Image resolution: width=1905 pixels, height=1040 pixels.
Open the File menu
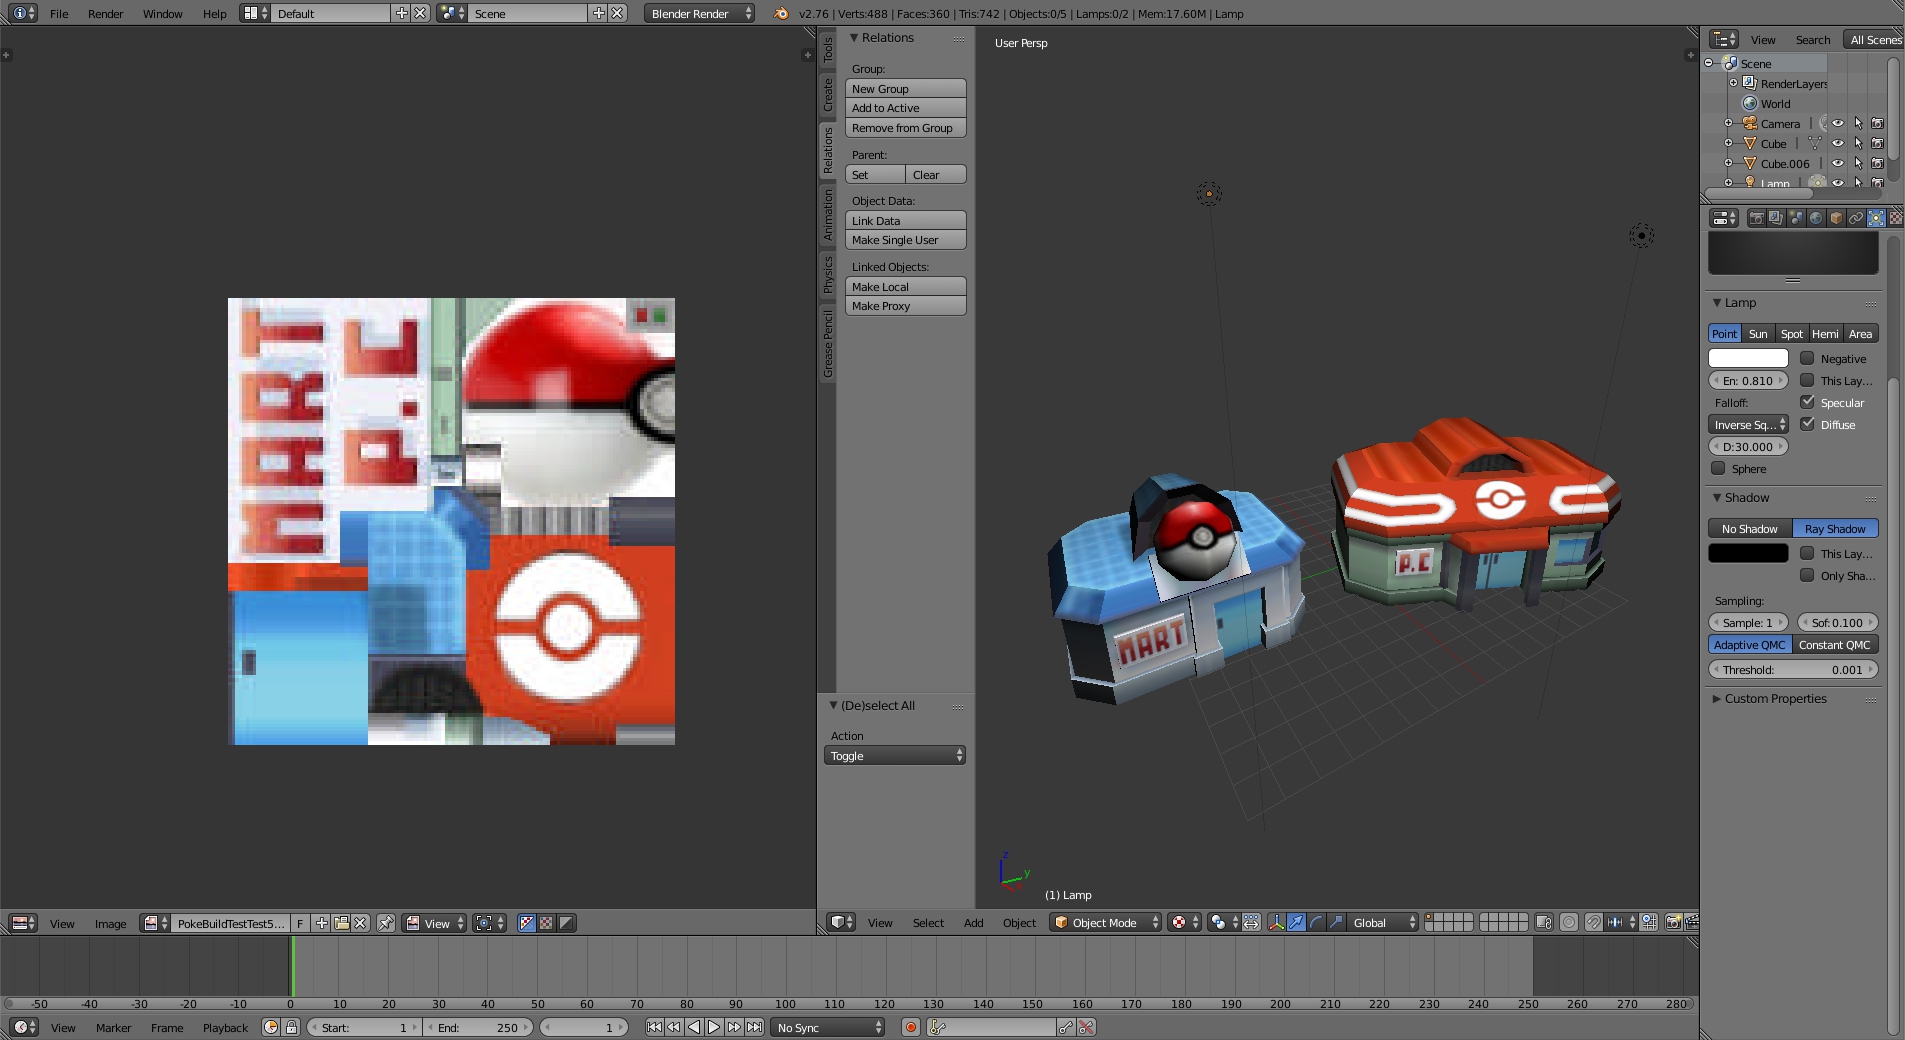59,13
